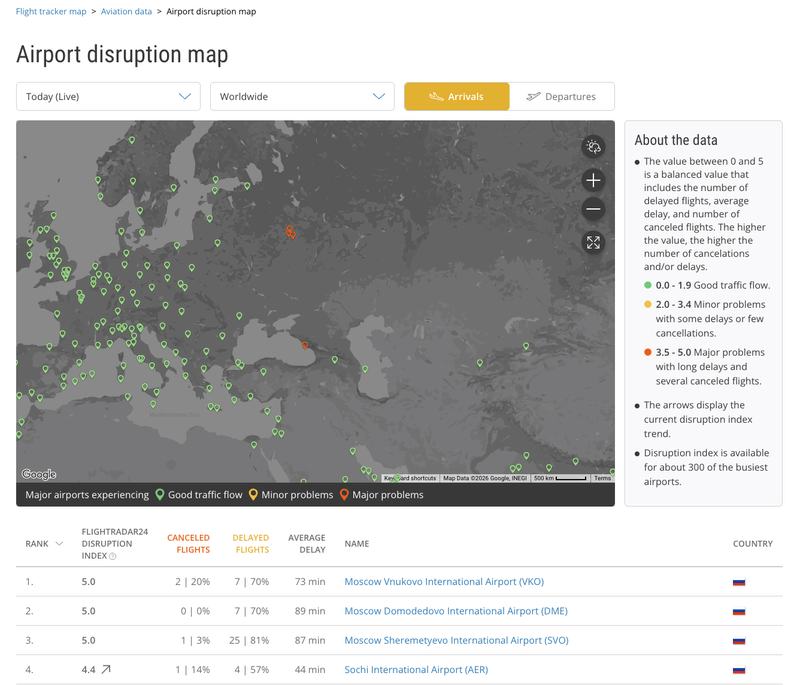The image size is (800, 685).
Task: Click the green 0.0 - 1.9 legend dot
Action: [647, 285]
